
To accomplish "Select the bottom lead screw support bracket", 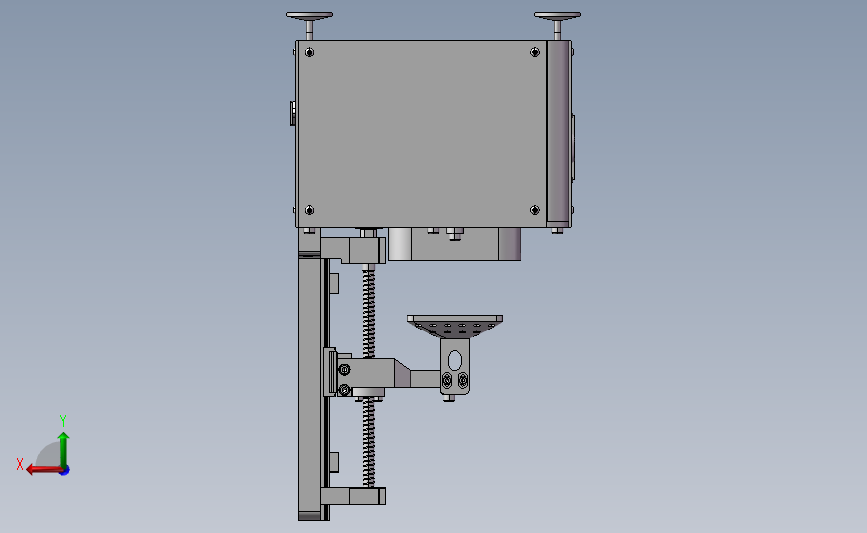I will 353,496.
